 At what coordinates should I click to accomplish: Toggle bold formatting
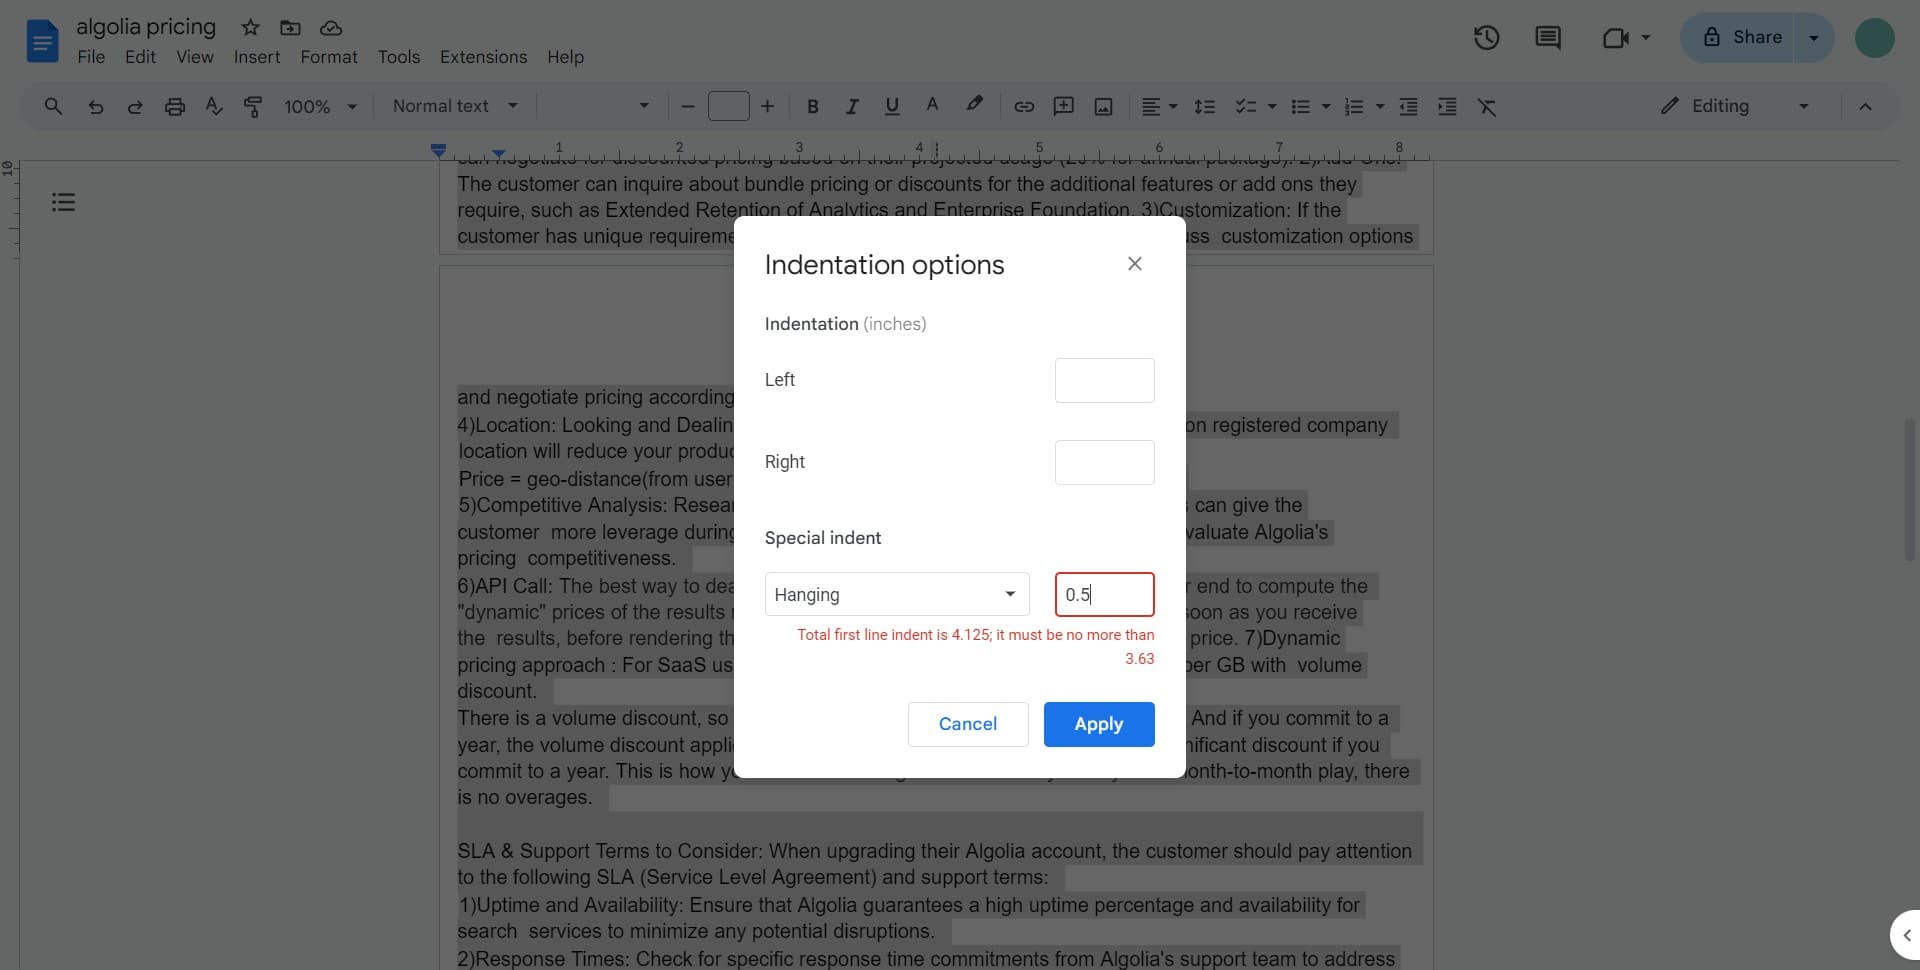[812, 106]
